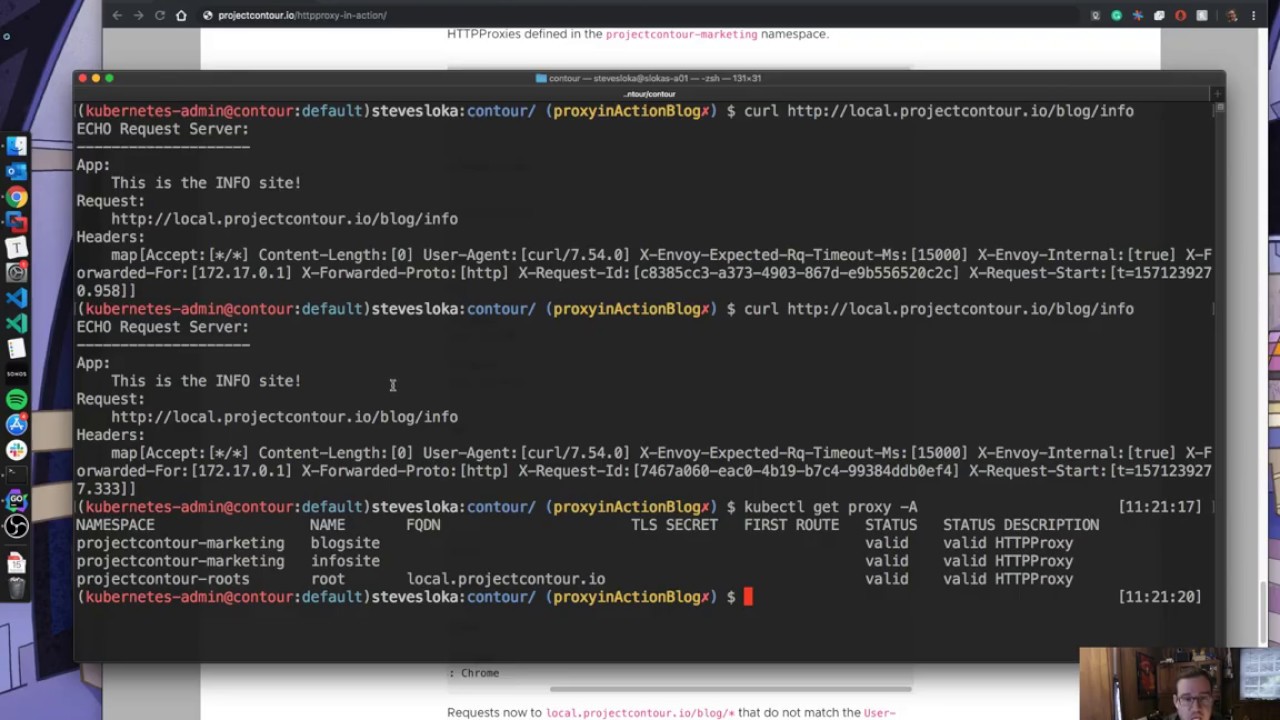The image size is (1280, 720).
Task: Reload the projectcontour.io page
Action: click(x=159, y=15)
